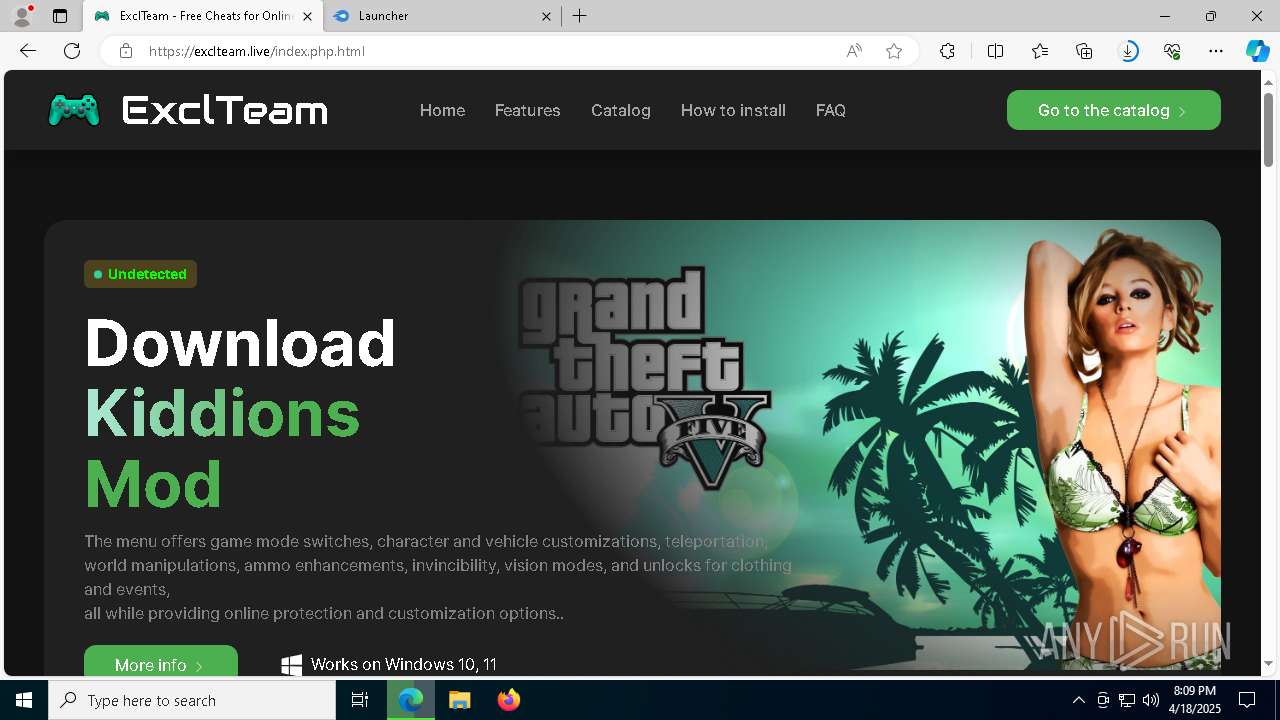Image resolution: width=1280 pixels, height=720 pixels.
Task: Click the Works on Windows 10, 11 text
Action: (403, 664)
